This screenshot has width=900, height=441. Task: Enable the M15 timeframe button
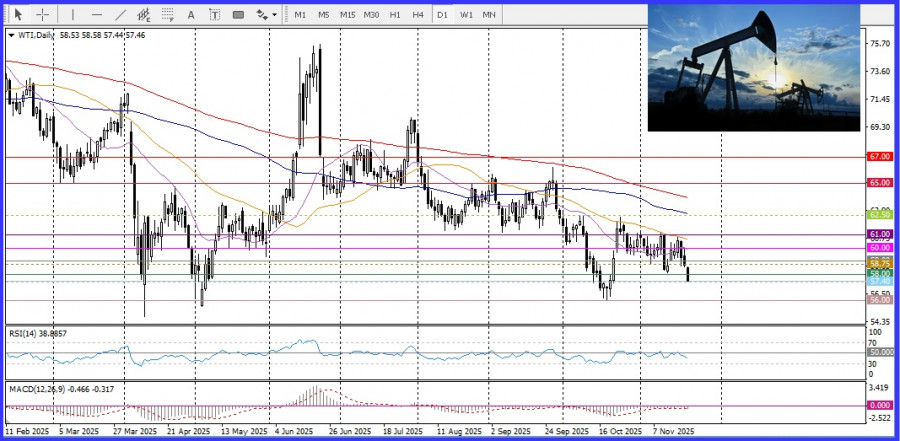pyautogui.click(x=347, y=15)
